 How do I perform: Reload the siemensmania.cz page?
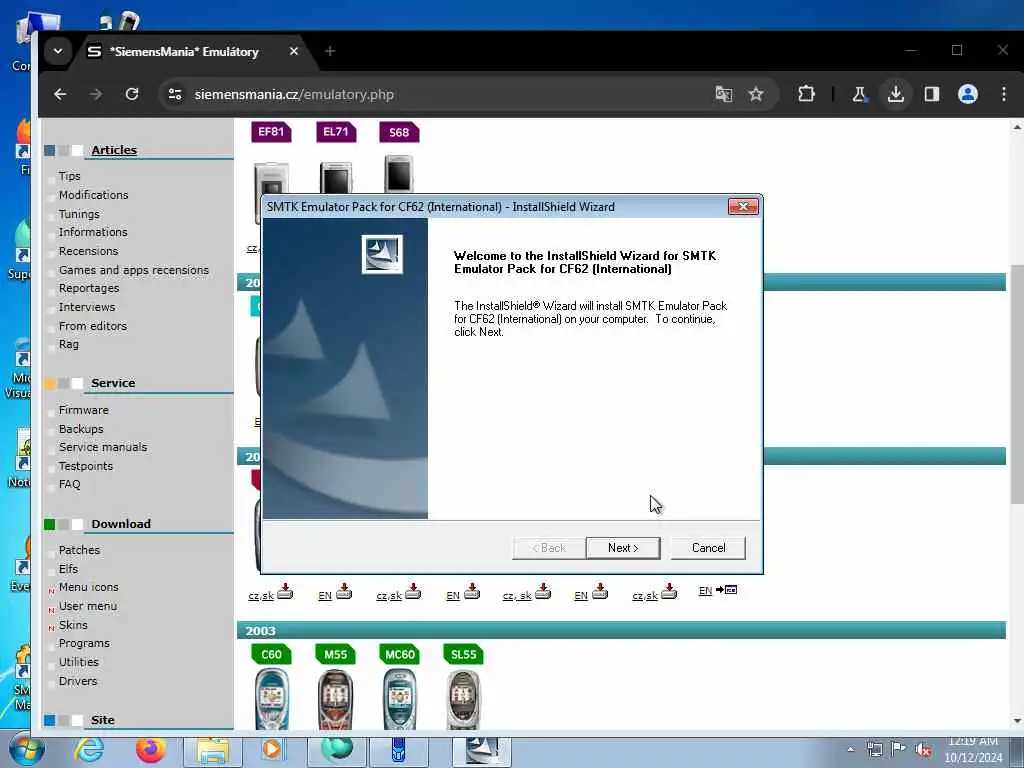132,95
